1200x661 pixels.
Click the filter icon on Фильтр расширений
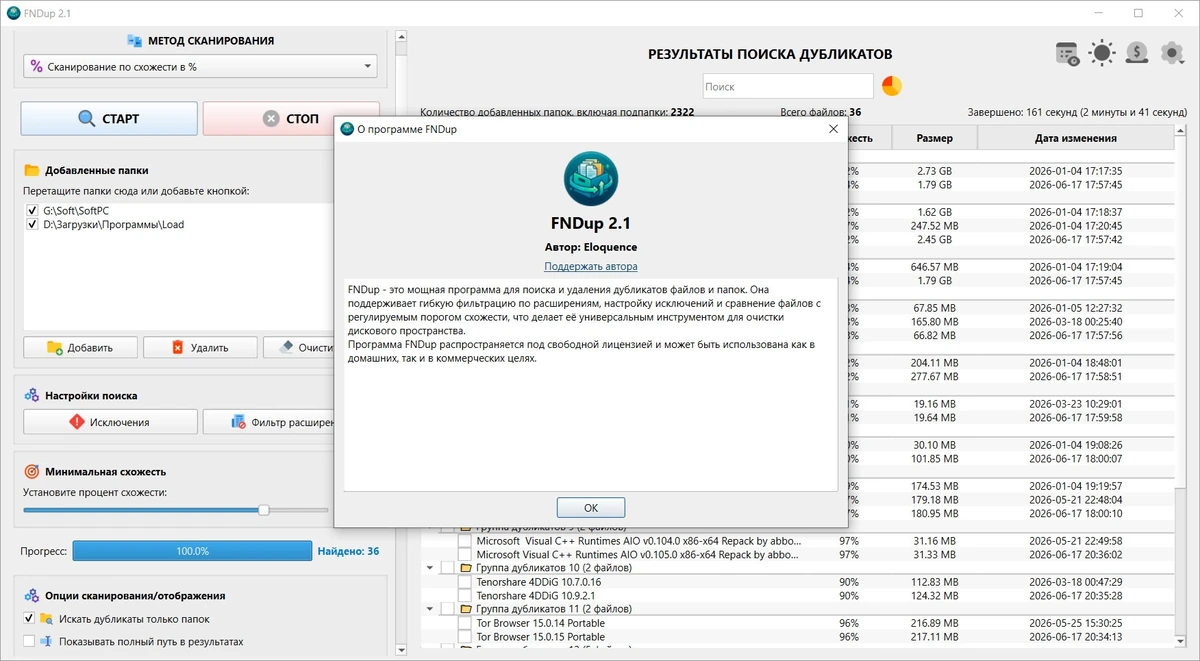239,422
